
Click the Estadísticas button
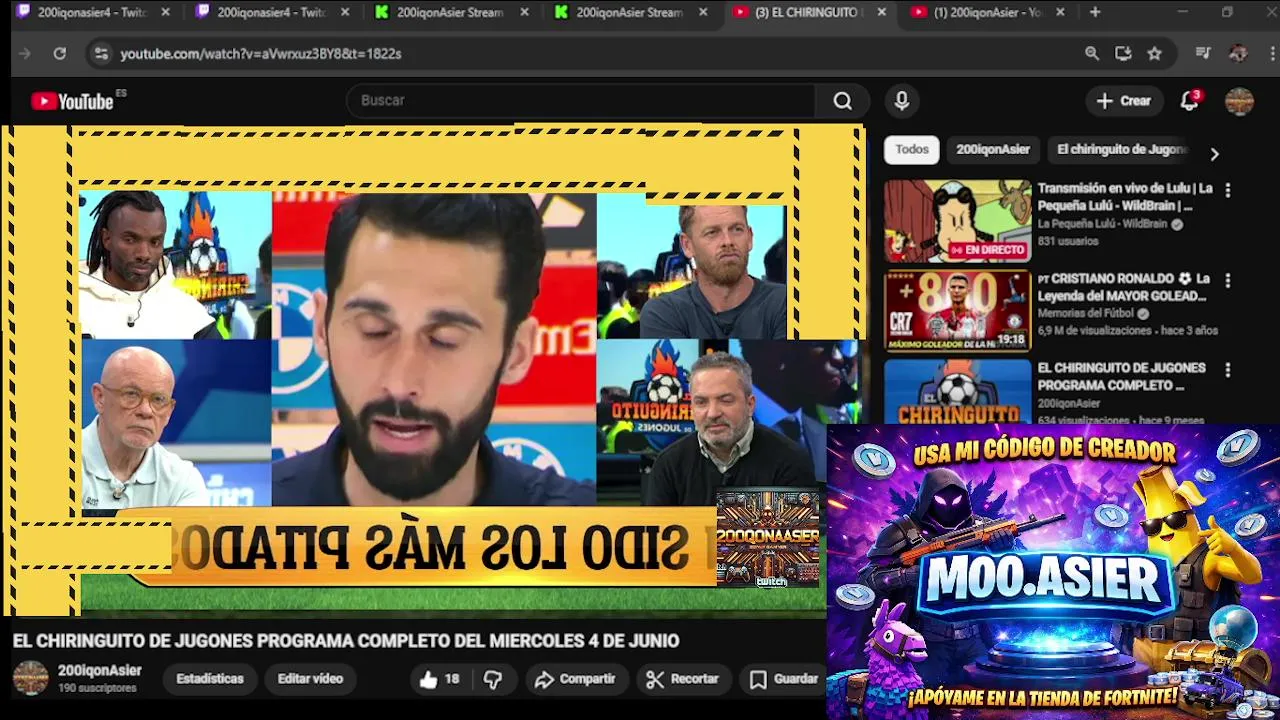[x=210, y=679]
